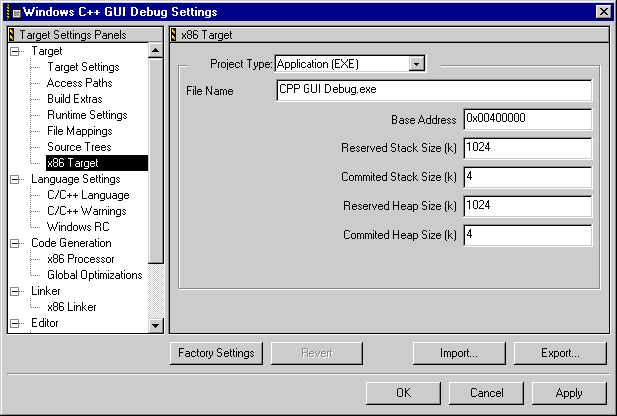Click the Commited Stack Size field

pos(527,177)
